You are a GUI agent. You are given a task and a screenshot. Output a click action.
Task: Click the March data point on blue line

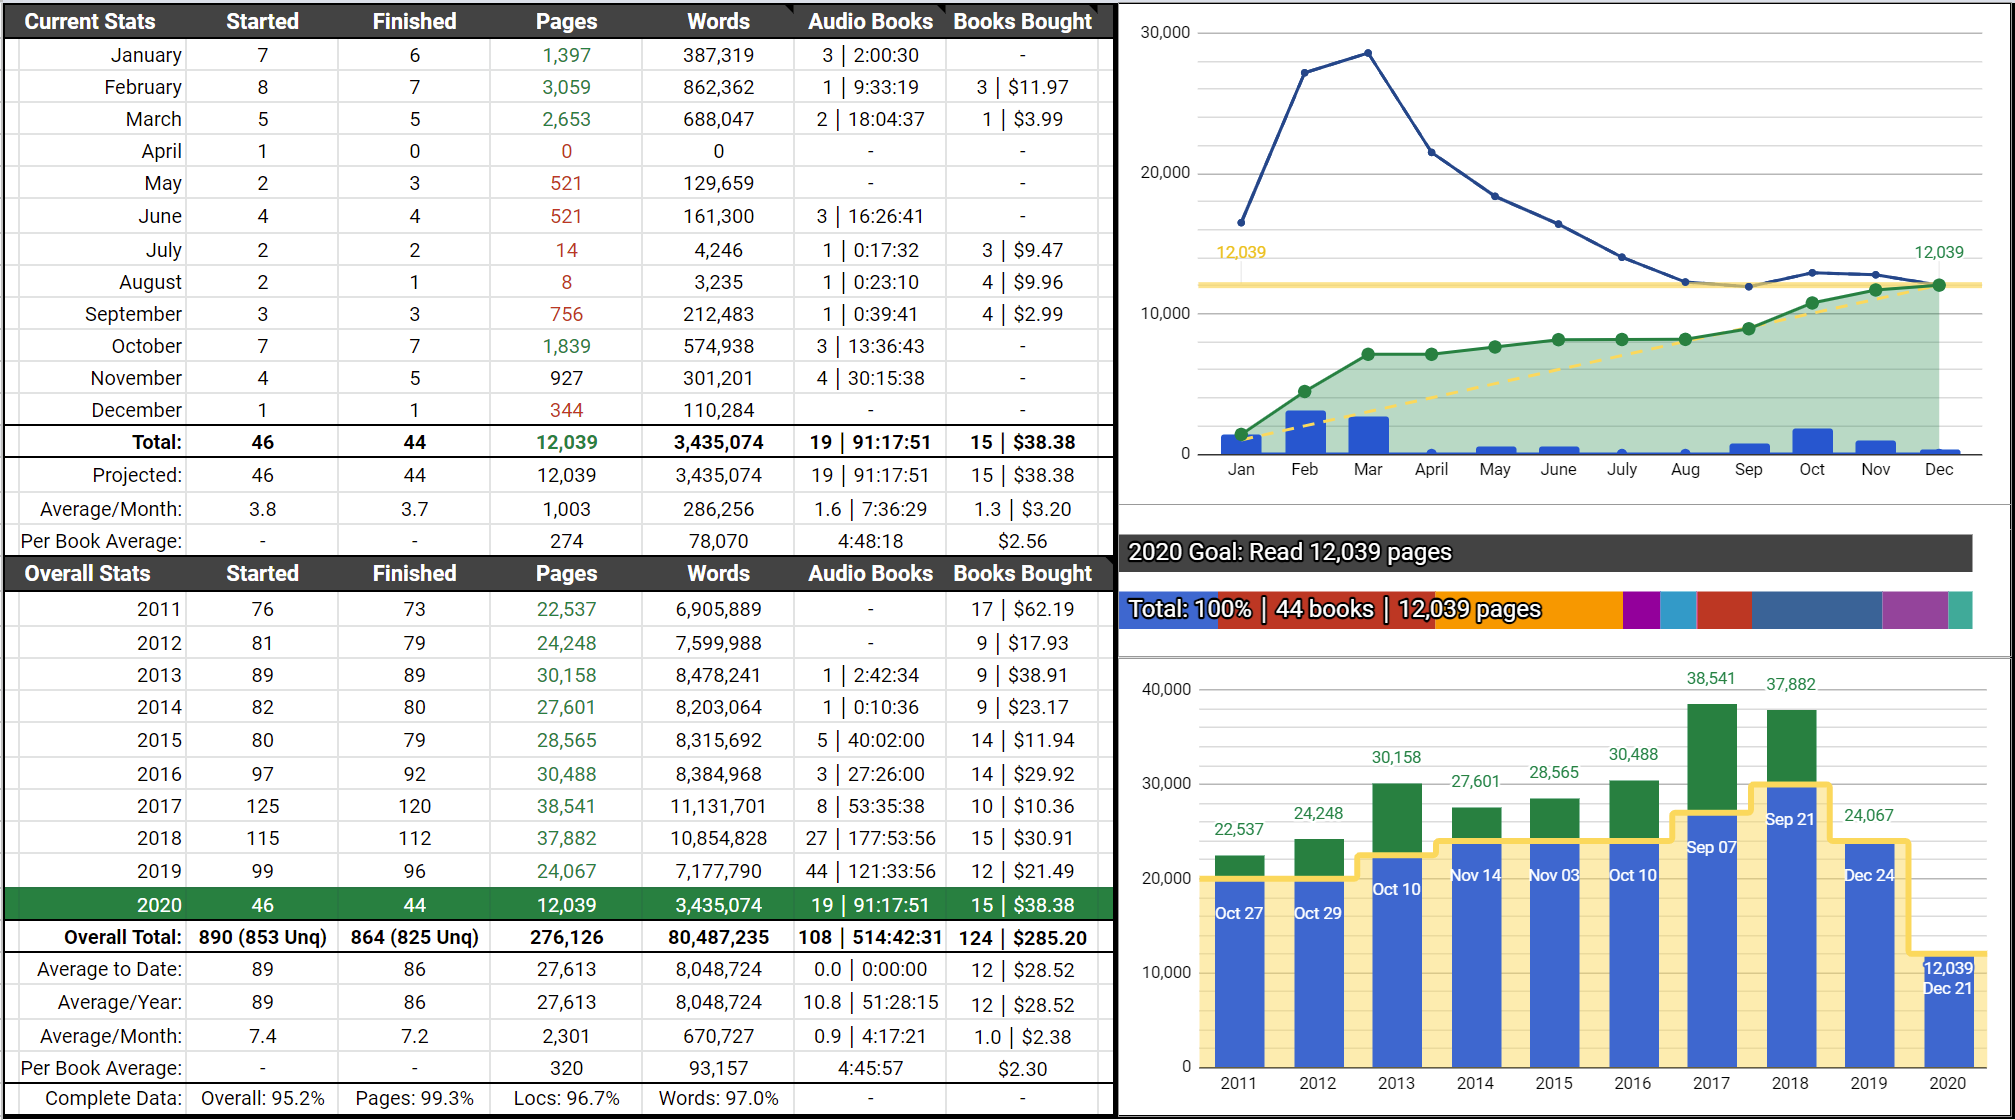[1368, 54]
